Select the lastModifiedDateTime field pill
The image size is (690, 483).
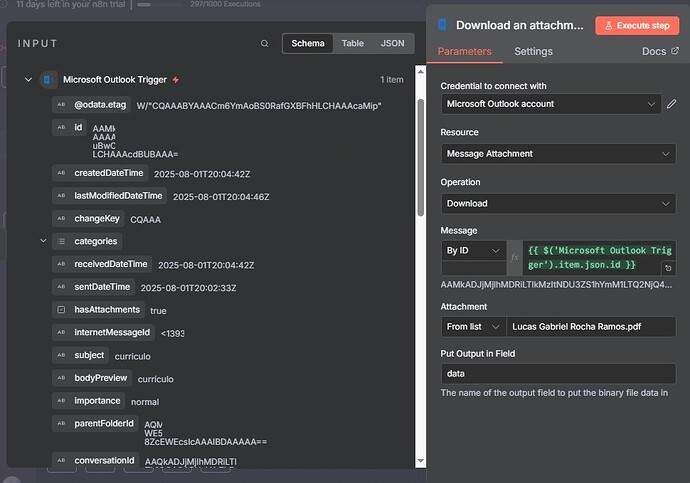click(x=110, y=196)
